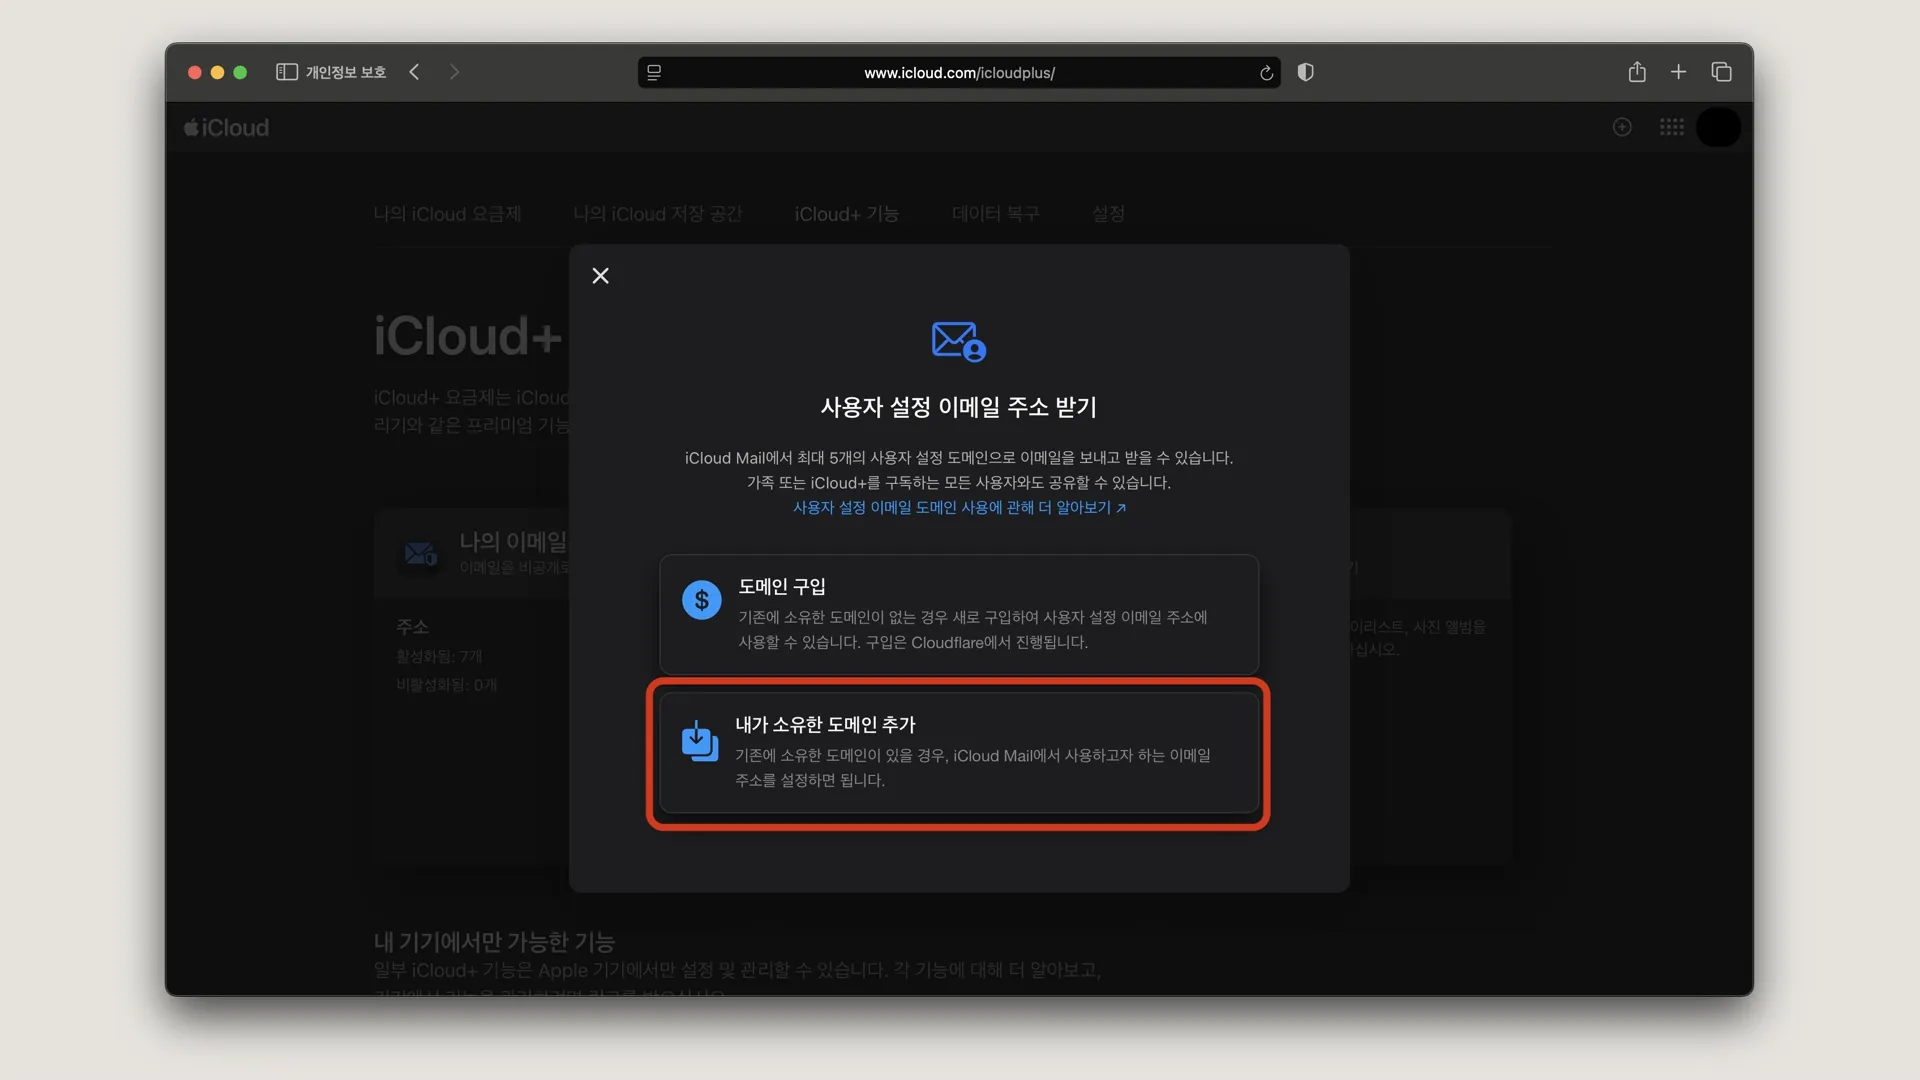Open the 사용자 설정 이메일 도메인 더 알아보기 link
The height and width of the screenshot is (1080, 1920).
pos(959,508)
